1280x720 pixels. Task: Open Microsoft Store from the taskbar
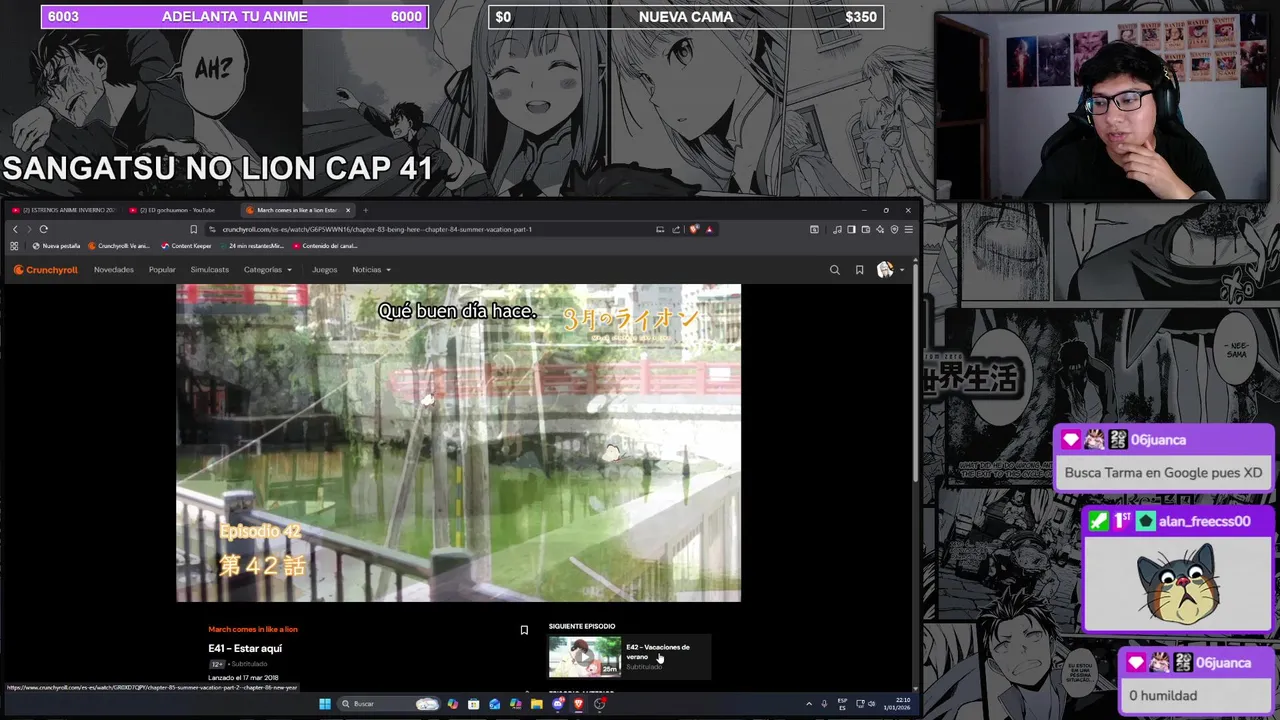(473, 704)
